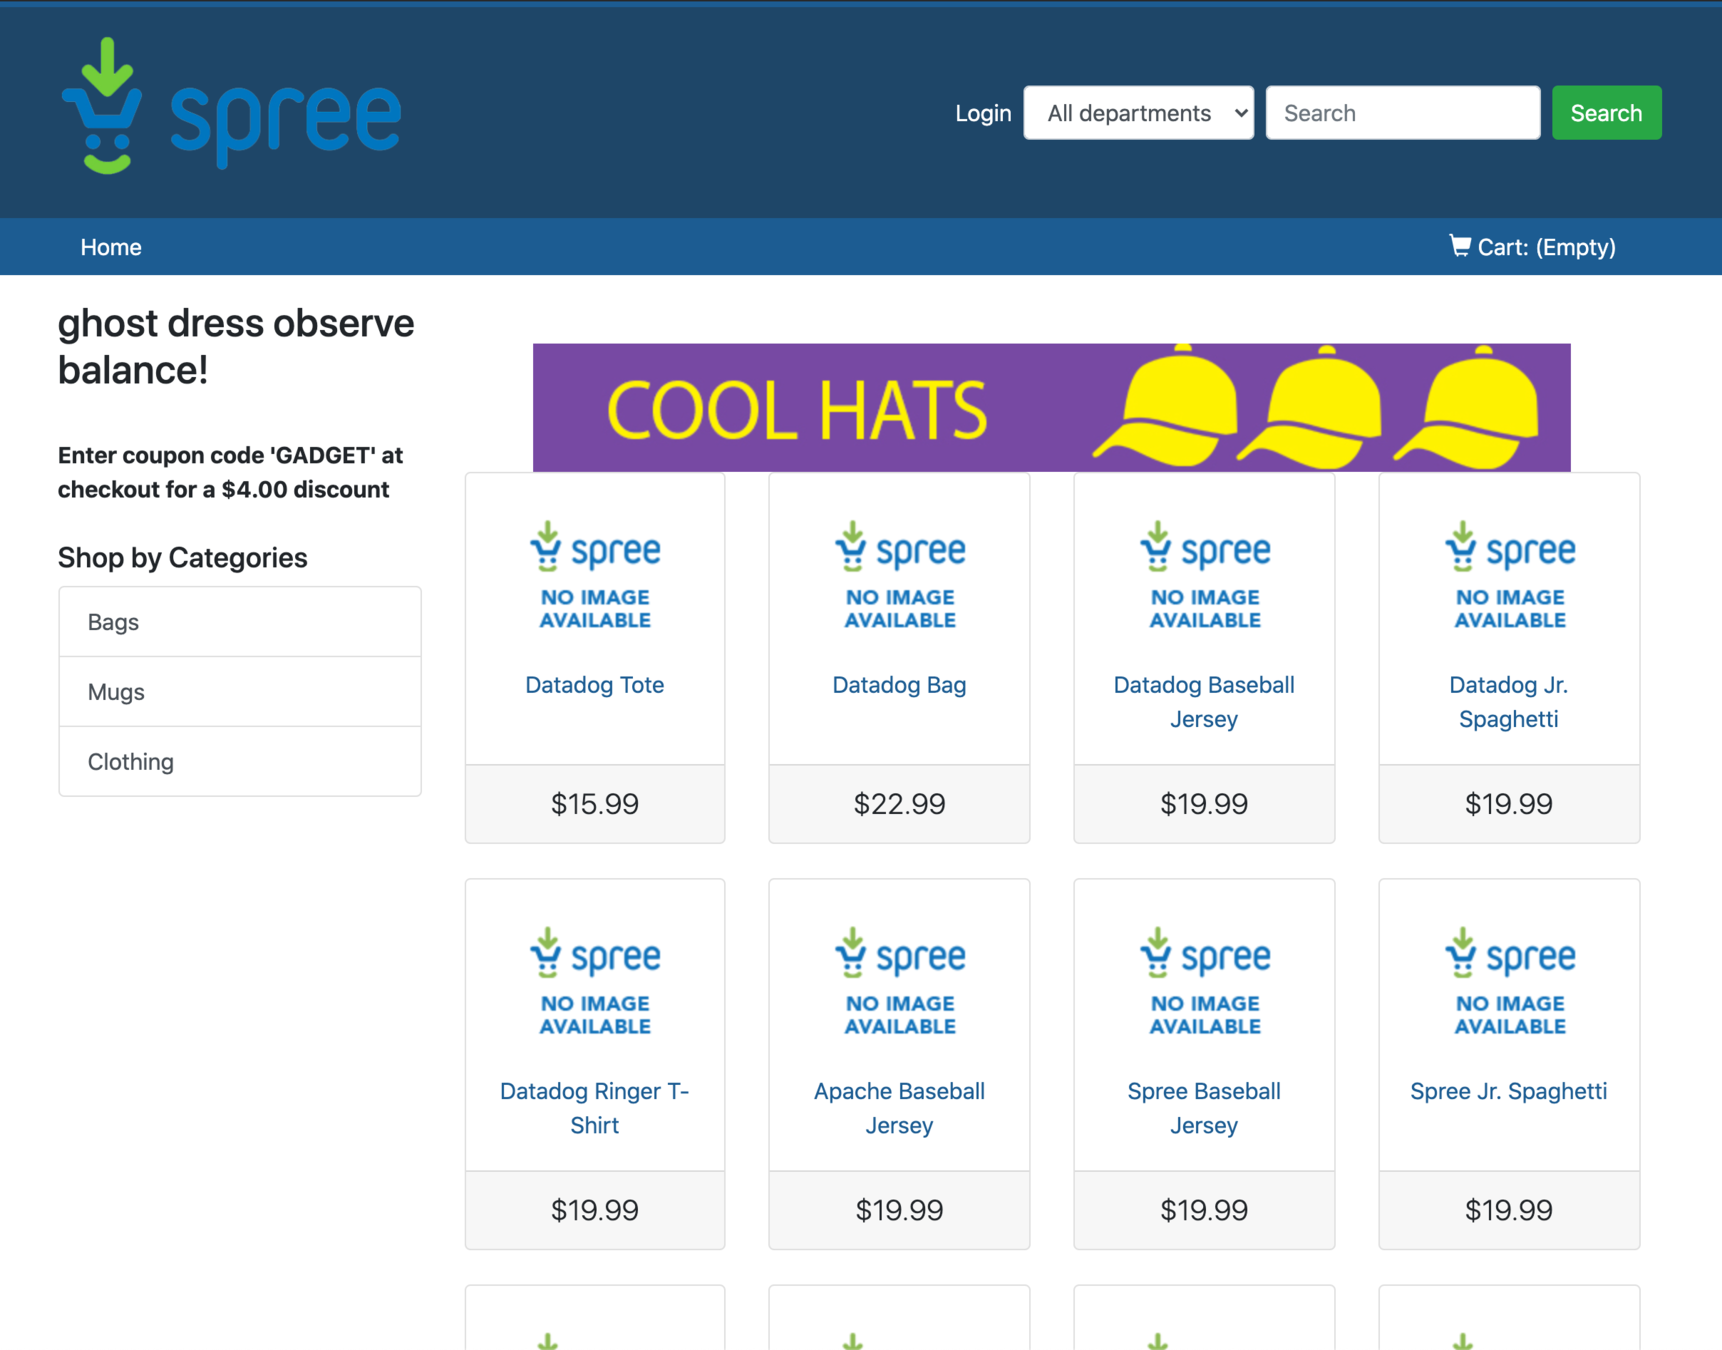The height and width of the screenshot is (1350, 1722).
Task: Open the Datadog Jr. Spaghetti link
Action: 1508,702
